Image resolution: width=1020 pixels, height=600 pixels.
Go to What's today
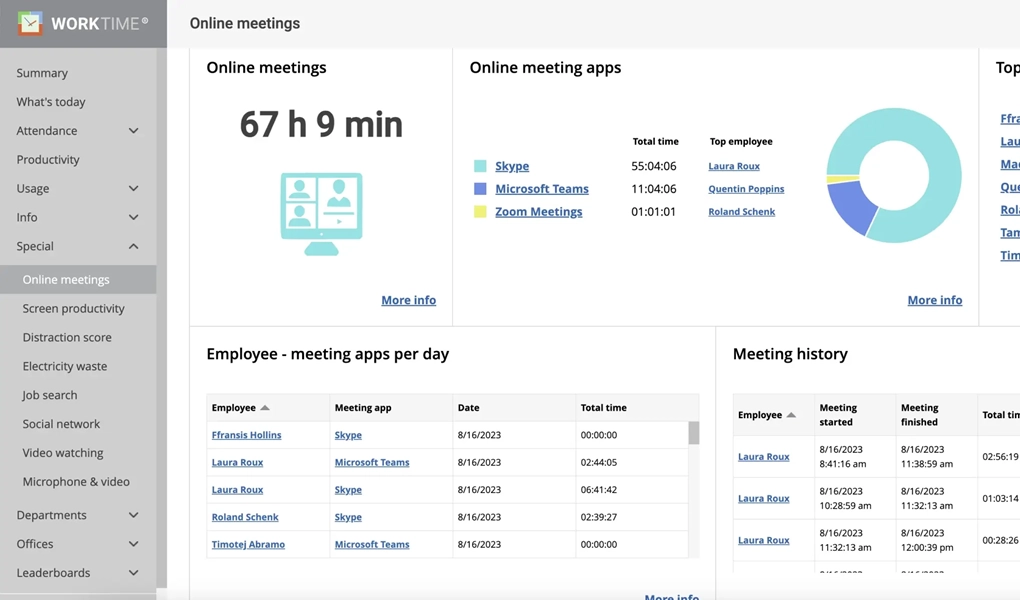(x=50, y=101)
